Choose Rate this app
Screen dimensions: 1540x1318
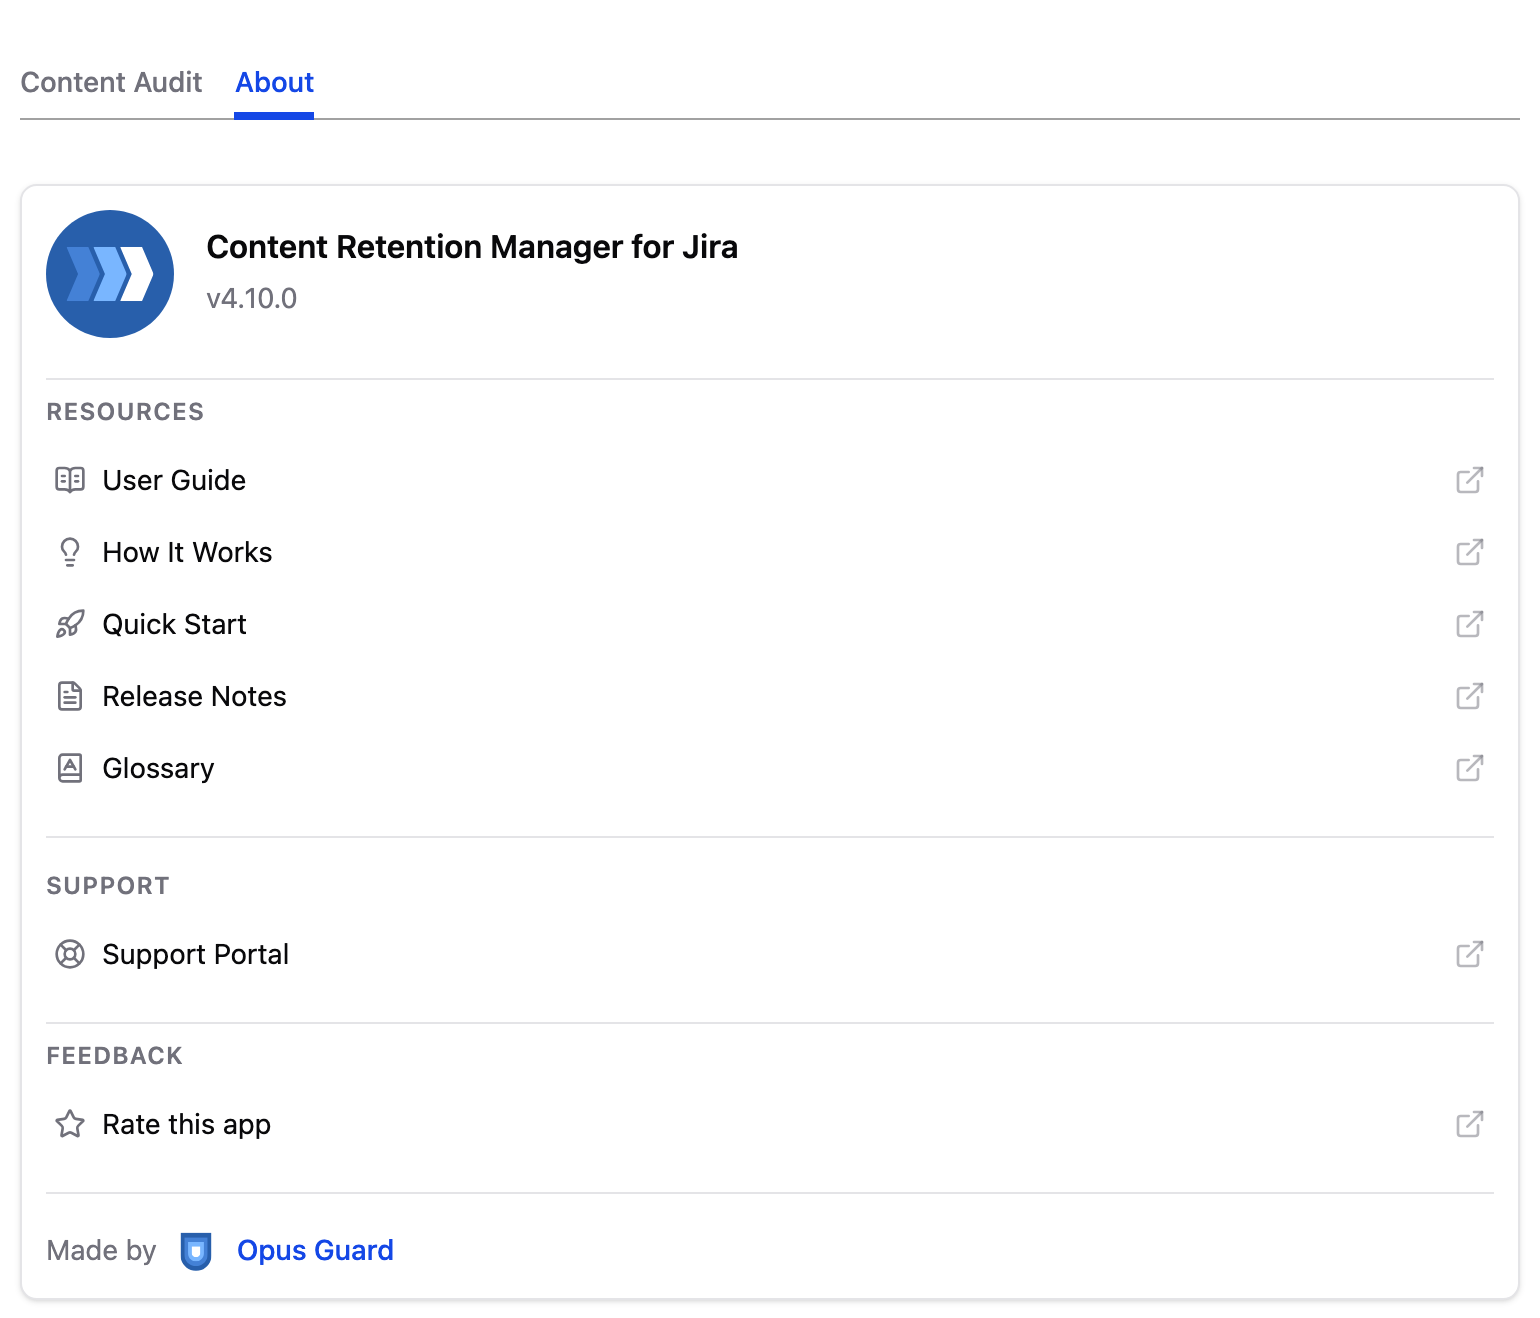pos(186,1124)
